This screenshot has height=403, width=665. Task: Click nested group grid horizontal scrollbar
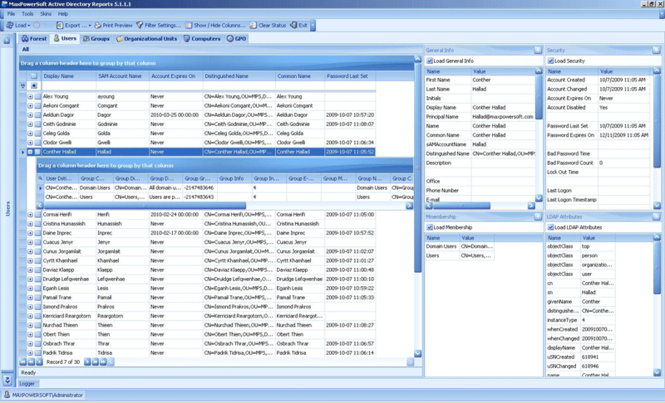(x=144, y=206)
